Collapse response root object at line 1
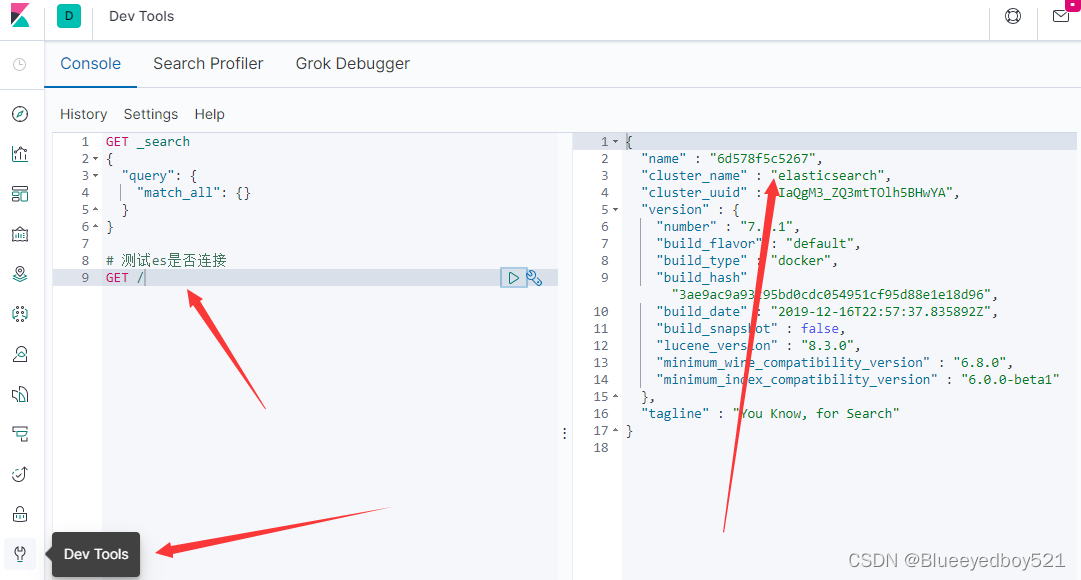This screenshot has width=1081, height=580. pyautogui.click(x=616, y=141)
